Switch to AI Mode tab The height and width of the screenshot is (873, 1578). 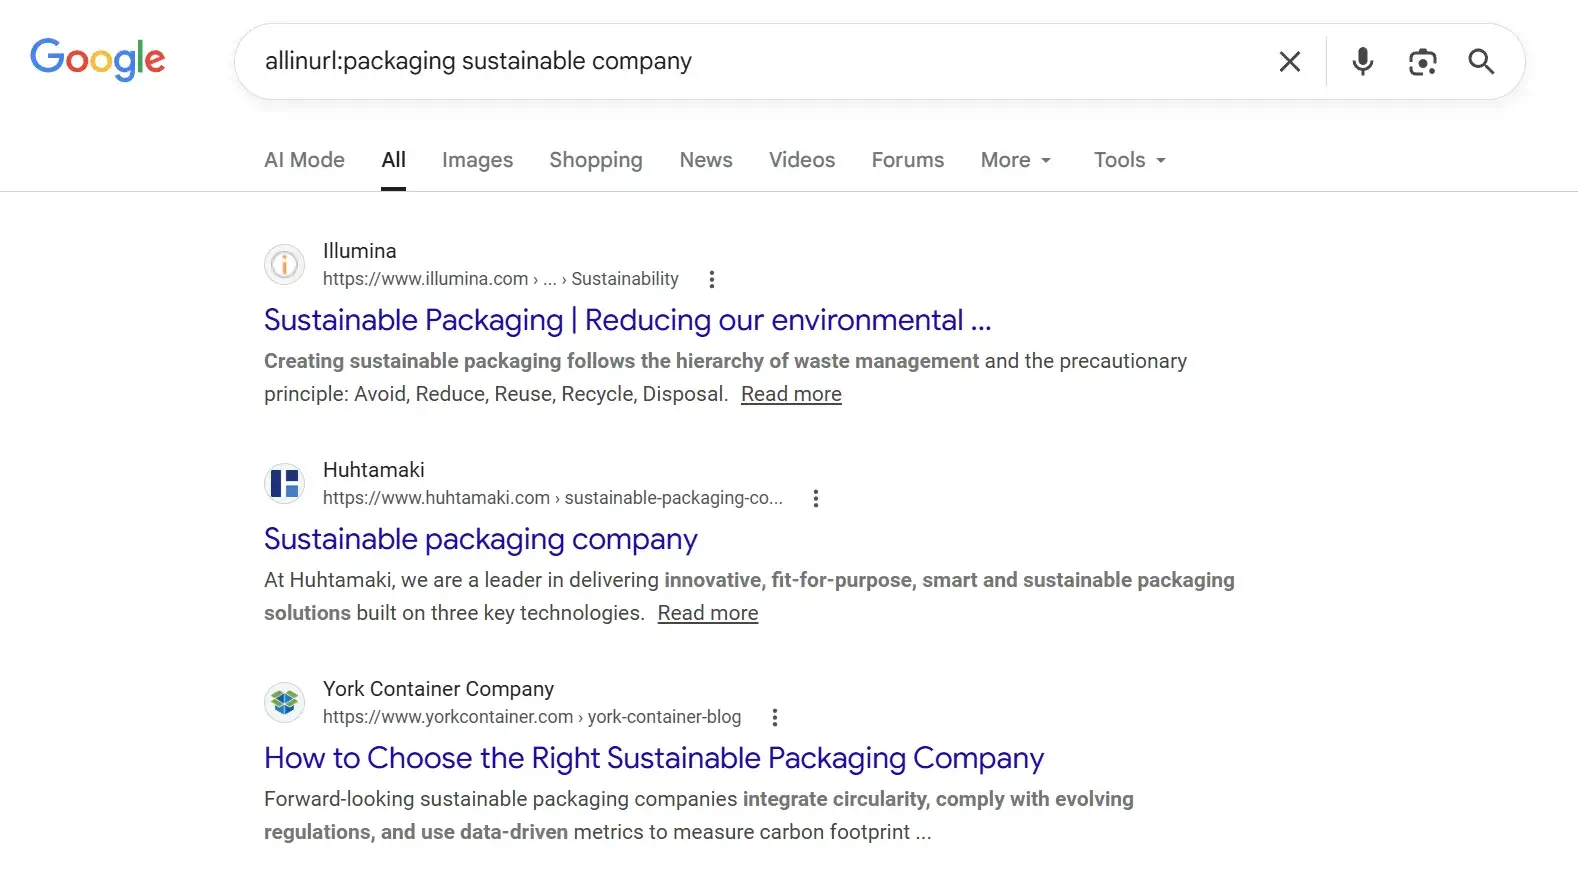tap(304, 160)
